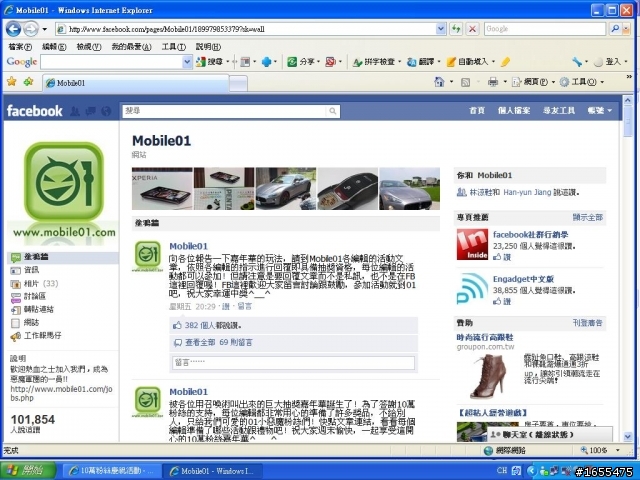Click the vertical scrollbar down arrow
The width and height of the screenshot is (640, 480).
628,436
